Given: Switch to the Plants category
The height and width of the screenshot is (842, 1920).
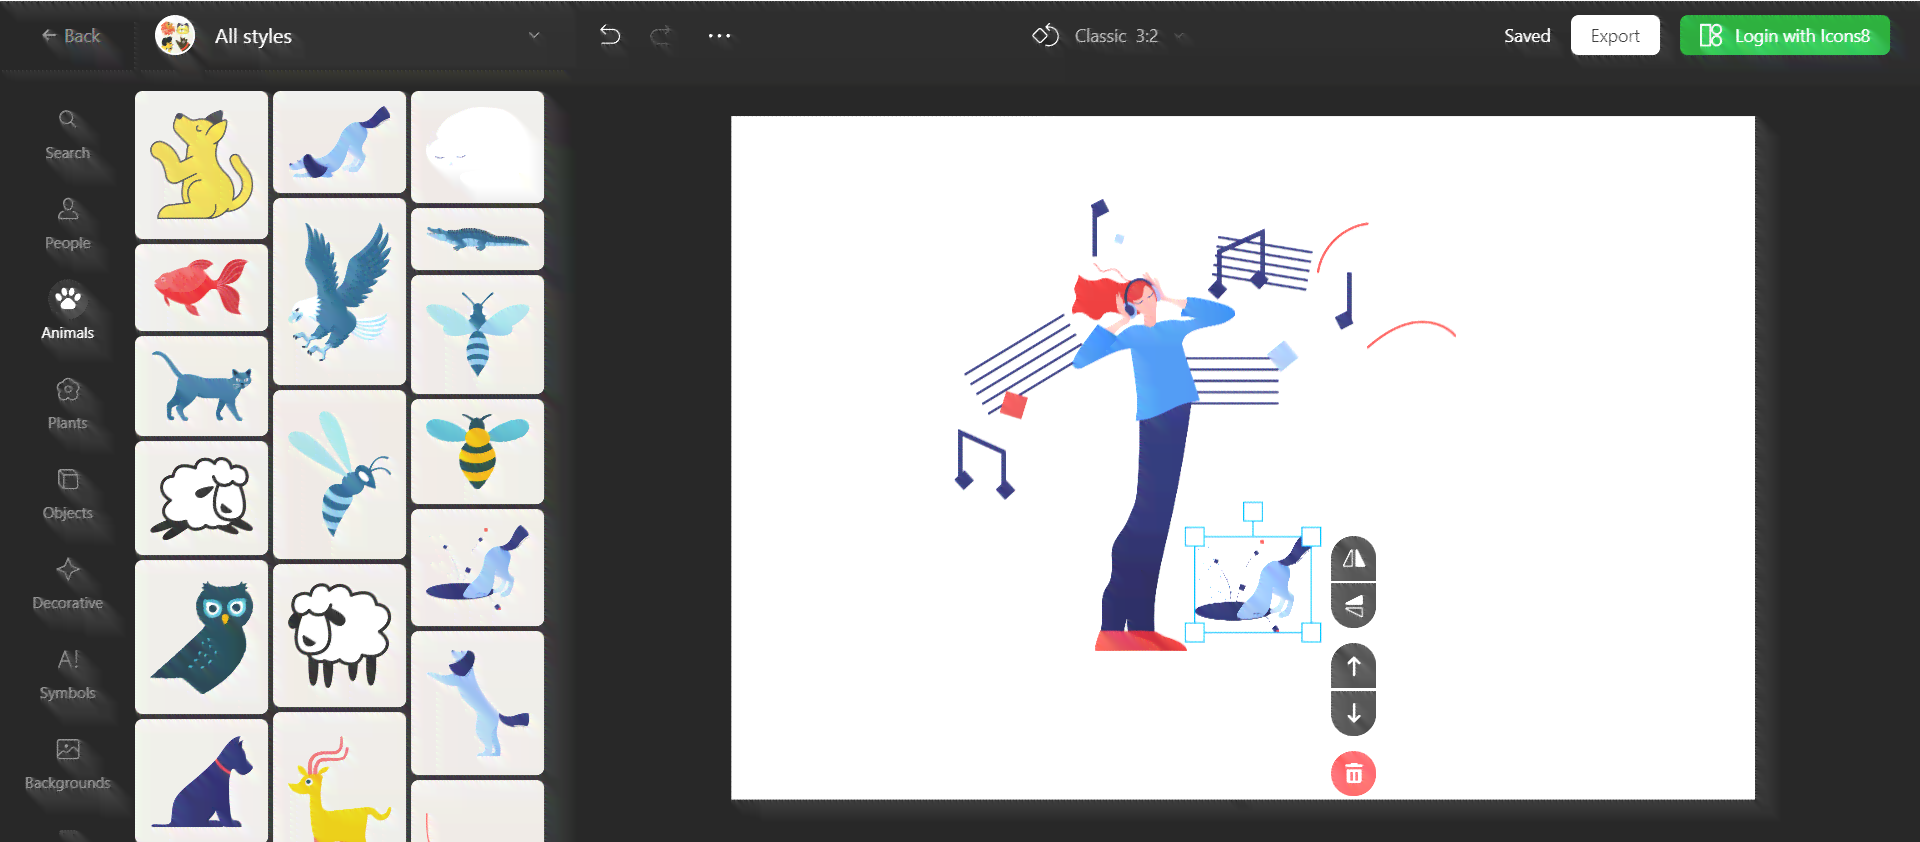Looking at the screenshot, I should pyautogui.click(x=67, y=404).
